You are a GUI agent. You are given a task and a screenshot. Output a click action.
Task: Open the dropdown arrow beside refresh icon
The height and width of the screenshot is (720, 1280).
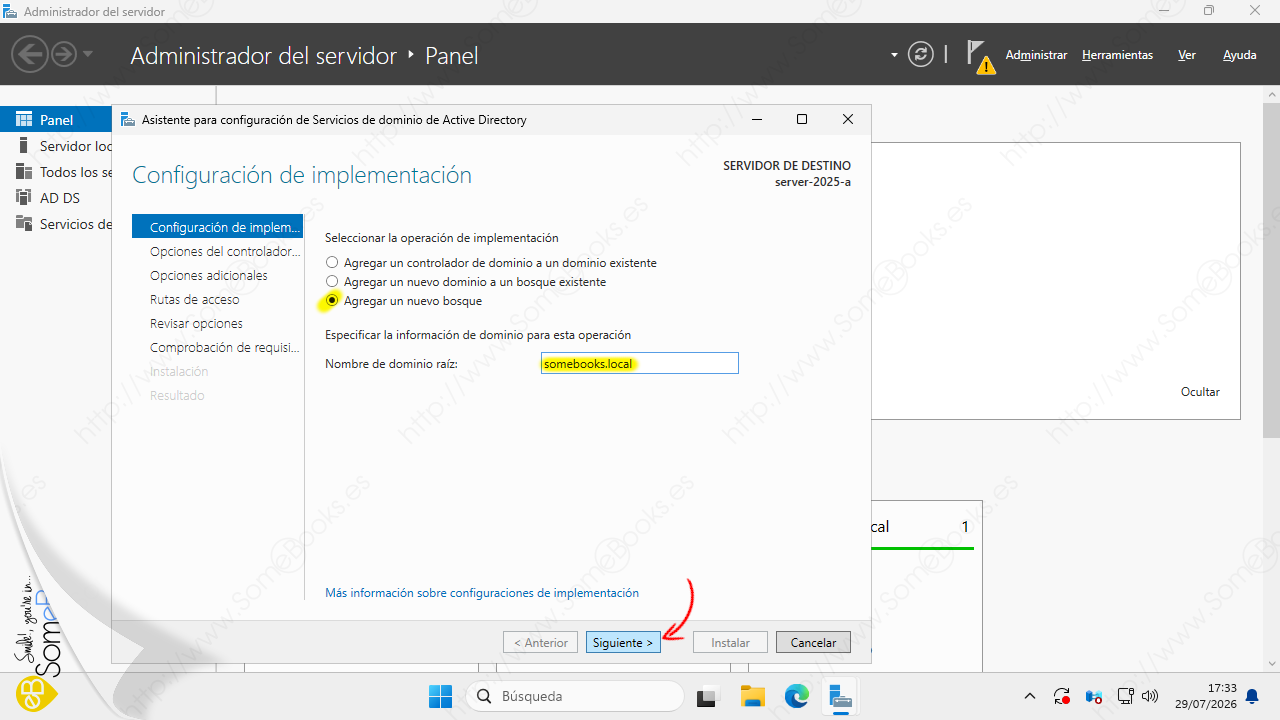coord(894,55)
